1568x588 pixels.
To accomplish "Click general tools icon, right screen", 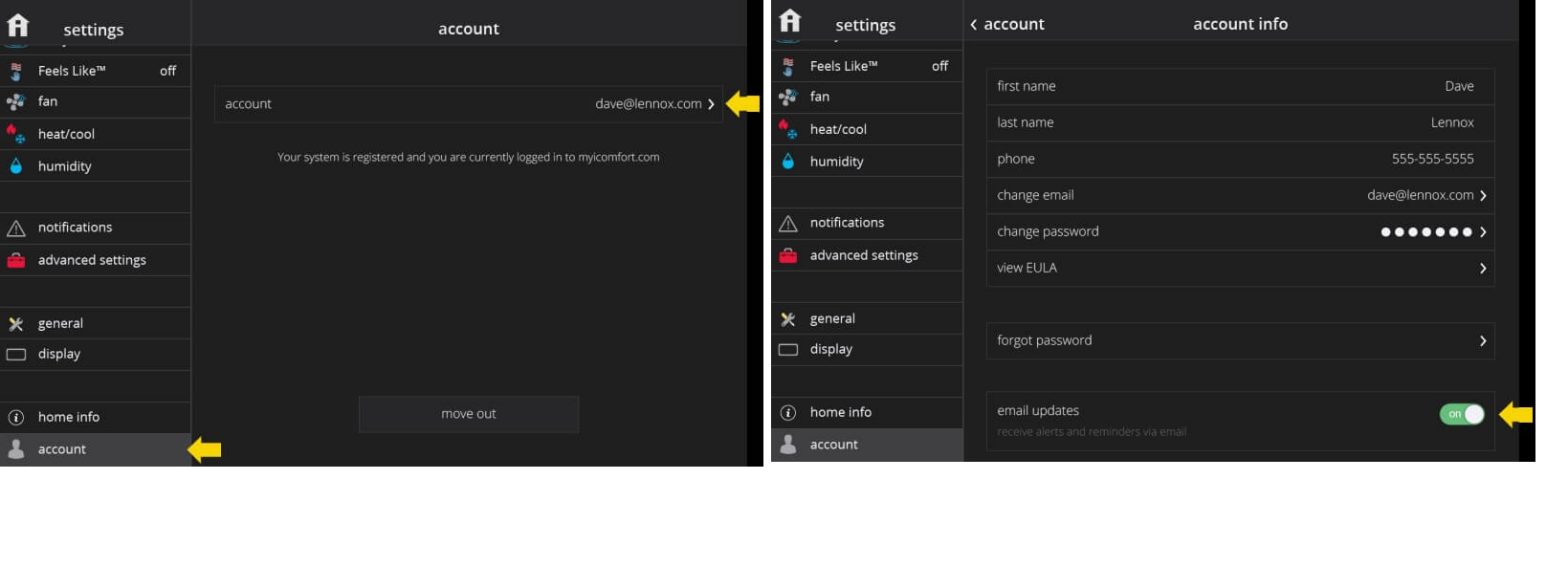I will pyautogui.click(x=788, y=319).
